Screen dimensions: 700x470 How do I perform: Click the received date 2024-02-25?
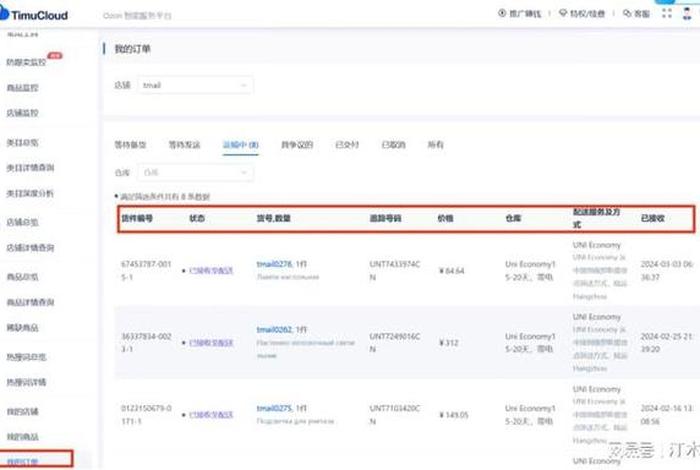click(x=667, y=343)
